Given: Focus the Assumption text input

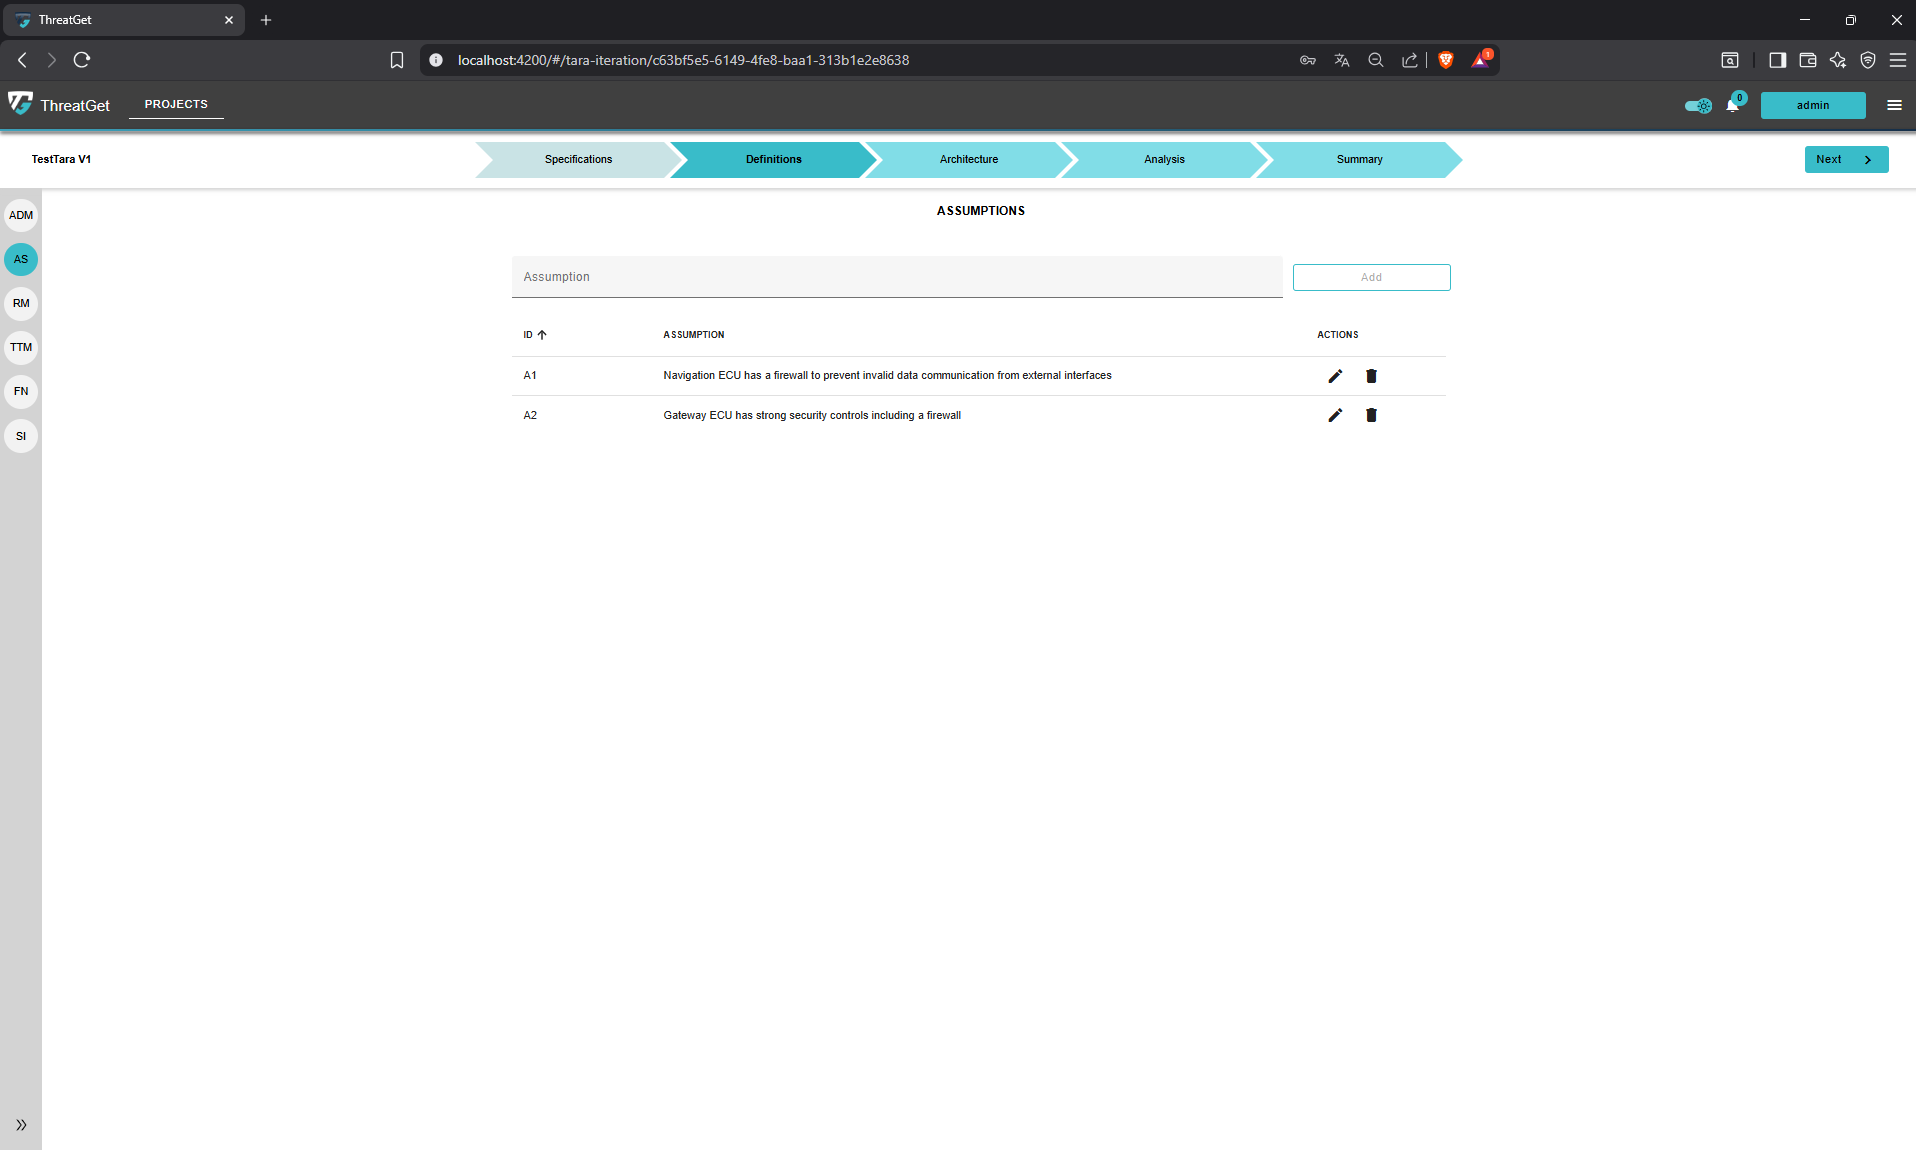Looking at the screenshot, I should pos(896,277).
